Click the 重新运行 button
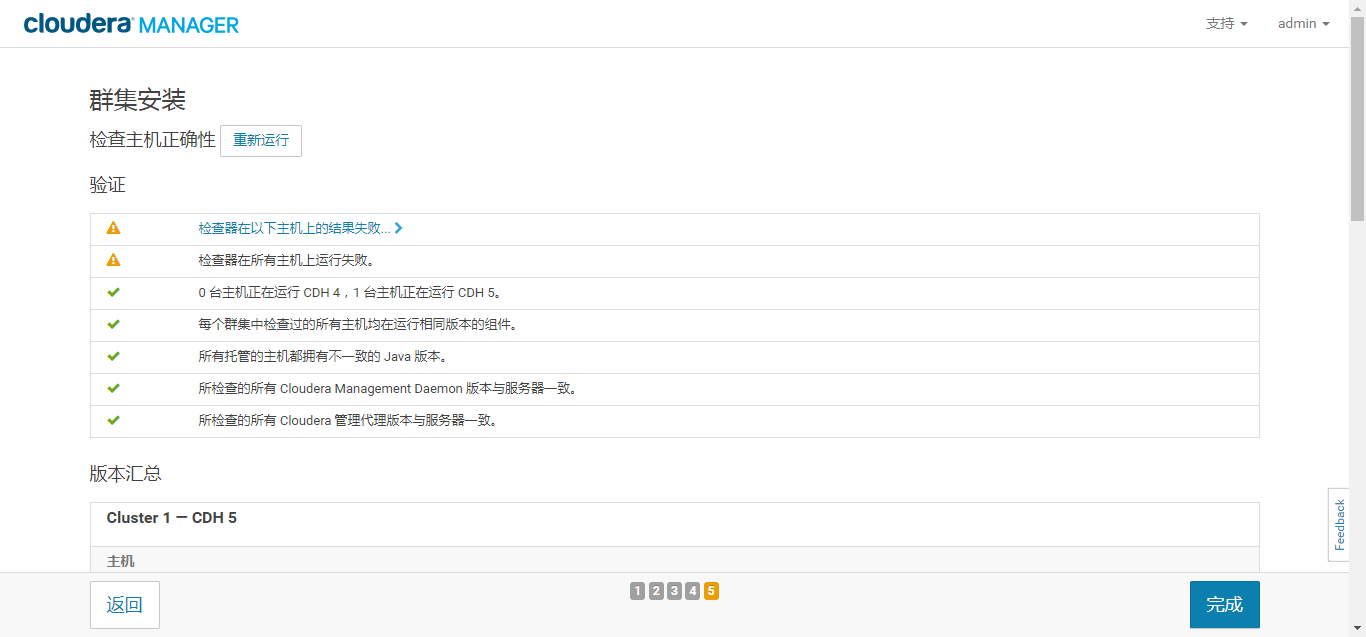Image resolution: width=1366 pixels, height=637 pixels. click(x=261, y=140)
